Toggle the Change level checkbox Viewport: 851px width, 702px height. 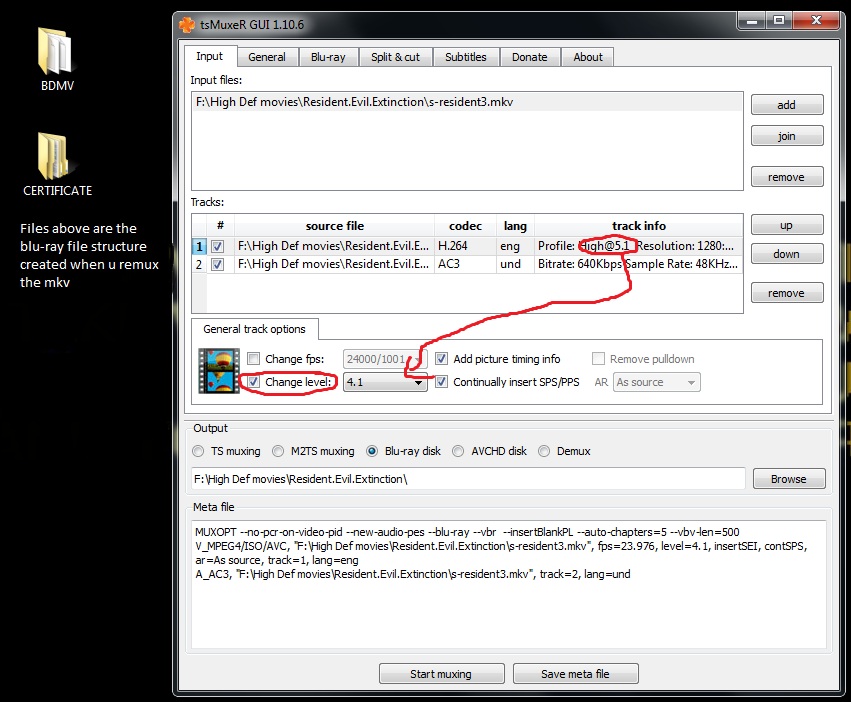[x=253, y=382]
